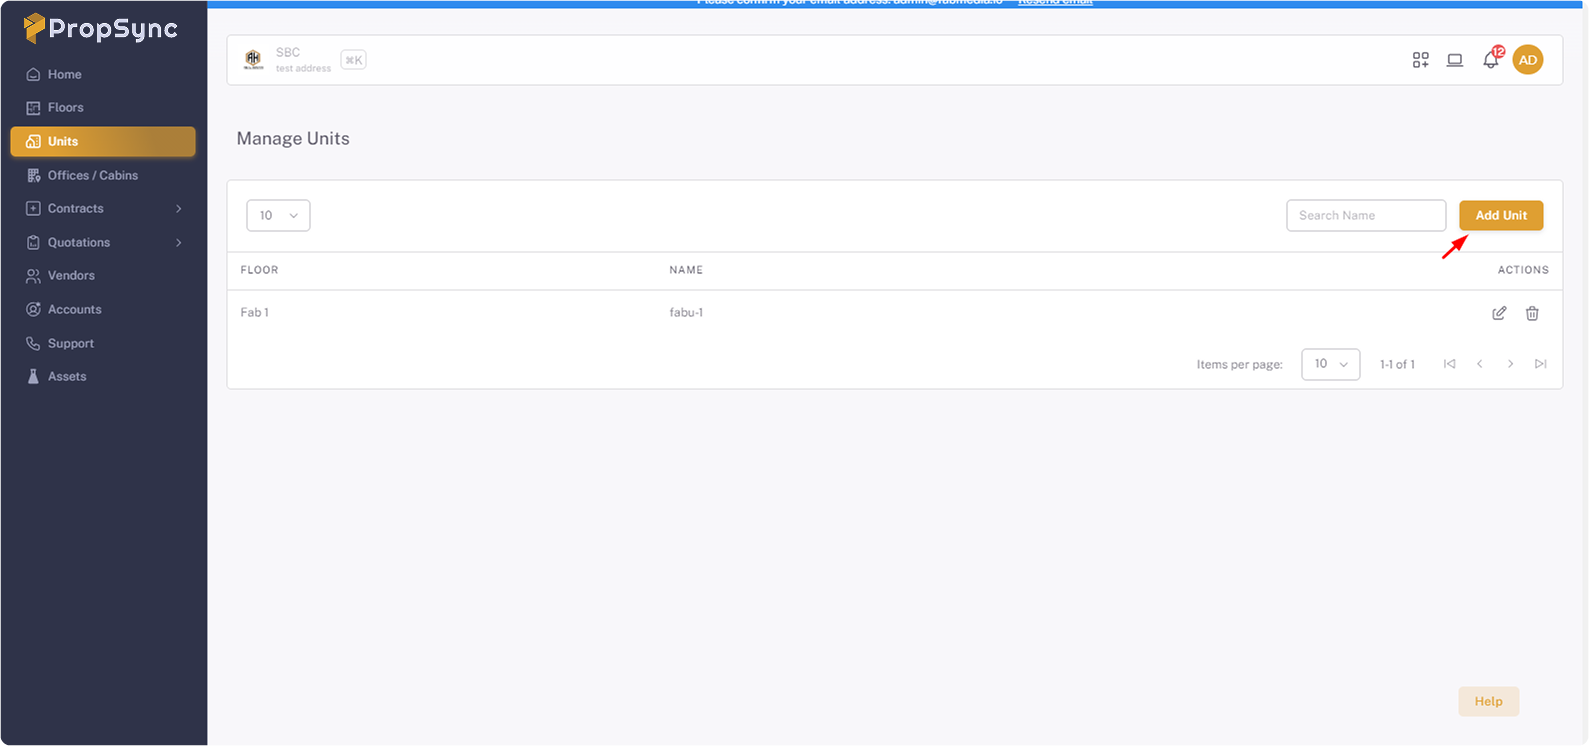Click the Add Unit button
The height and width of the screenshot is (746, 1589).
pos(1501,215)
